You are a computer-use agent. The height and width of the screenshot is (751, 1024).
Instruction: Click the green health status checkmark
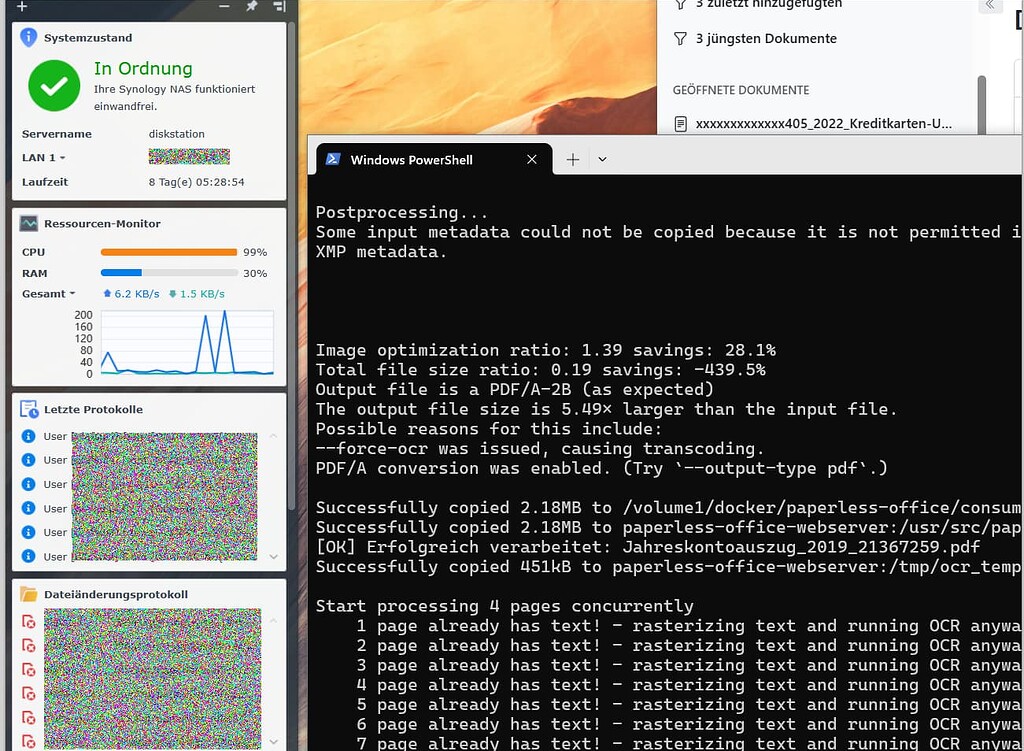pyautogui.click(x=54, y=86)
